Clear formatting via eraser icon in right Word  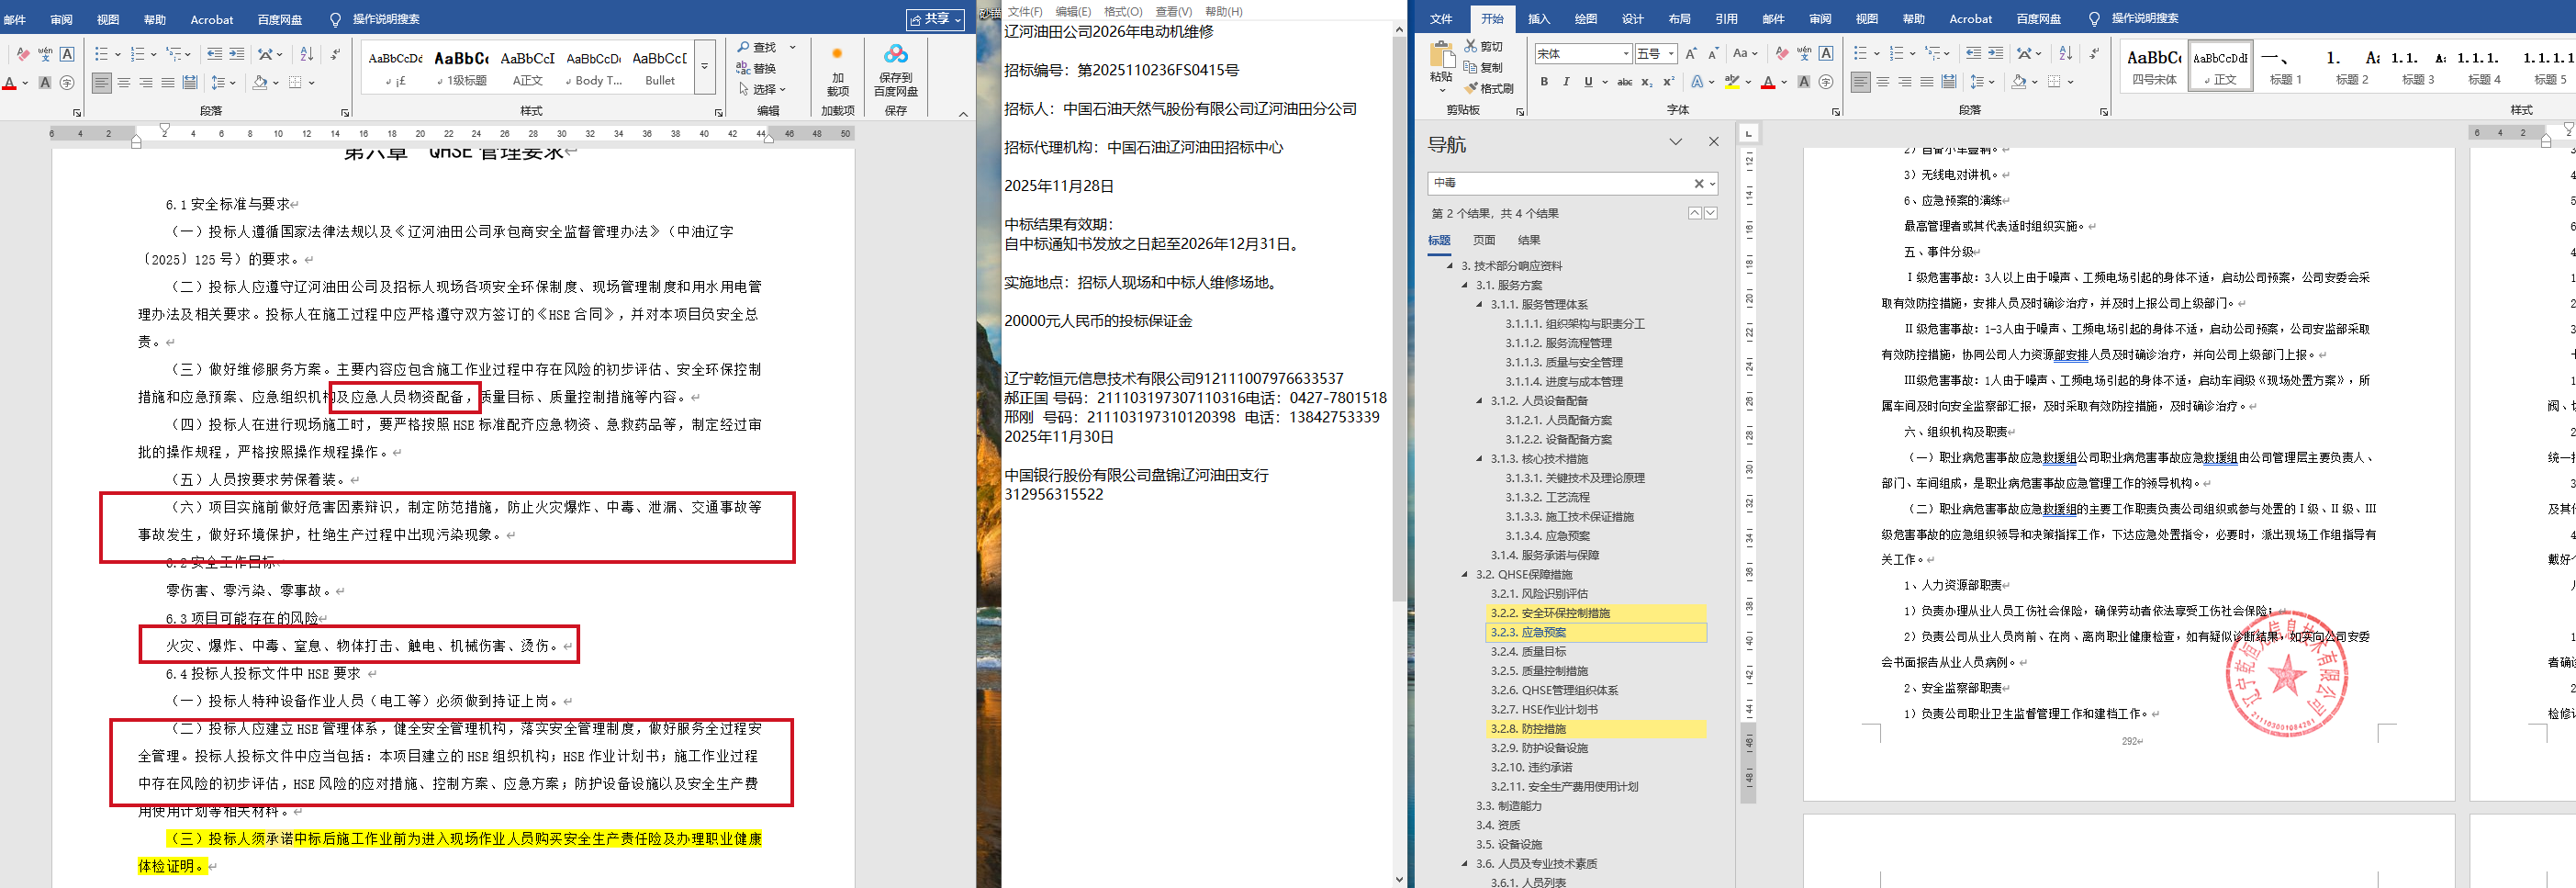tap(1782, 53)
